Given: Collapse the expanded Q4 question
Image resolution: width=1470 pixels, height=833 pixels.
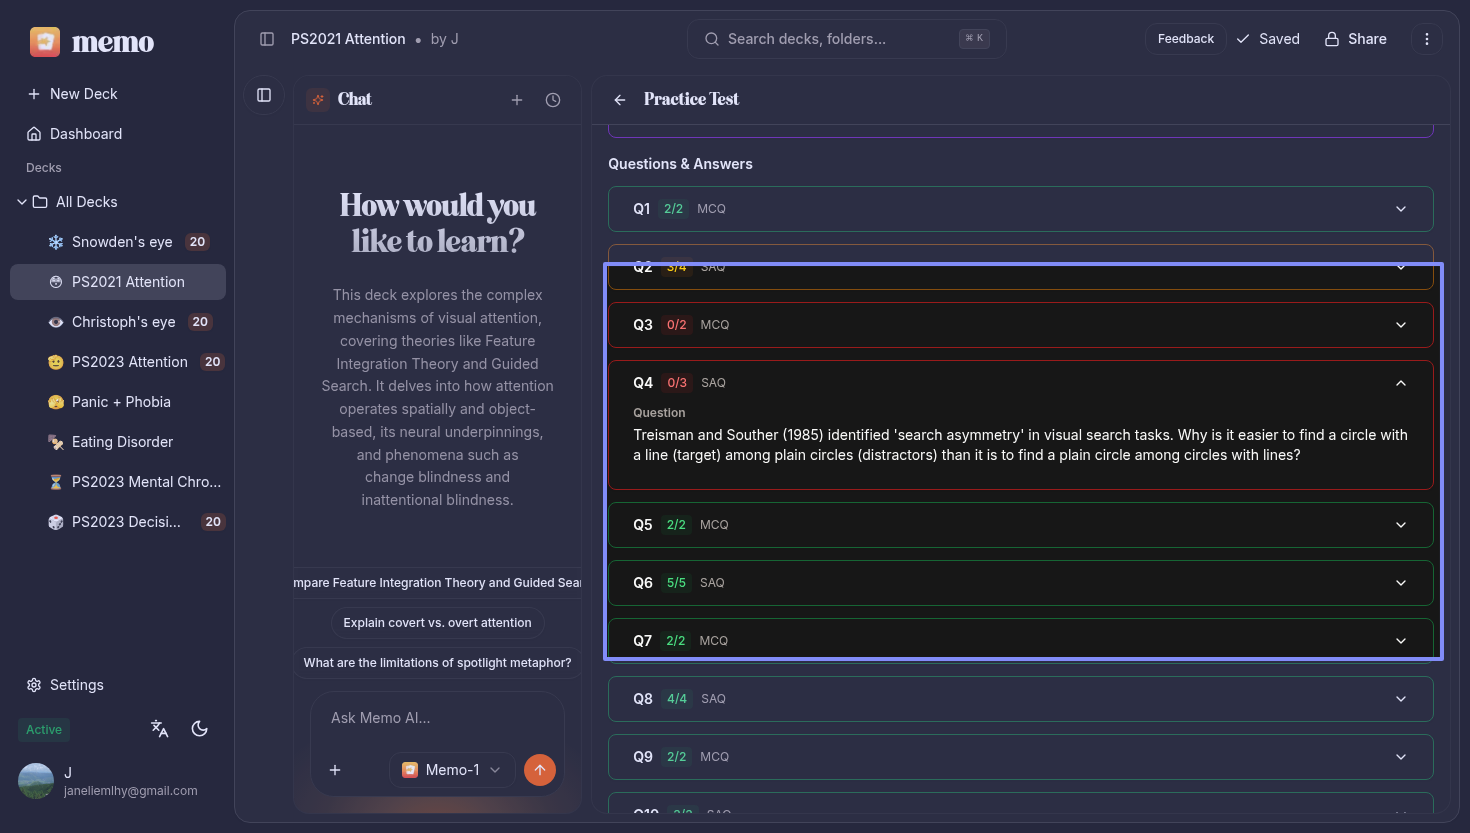Looking at the screenshot, I should (x=1401, y=383).
